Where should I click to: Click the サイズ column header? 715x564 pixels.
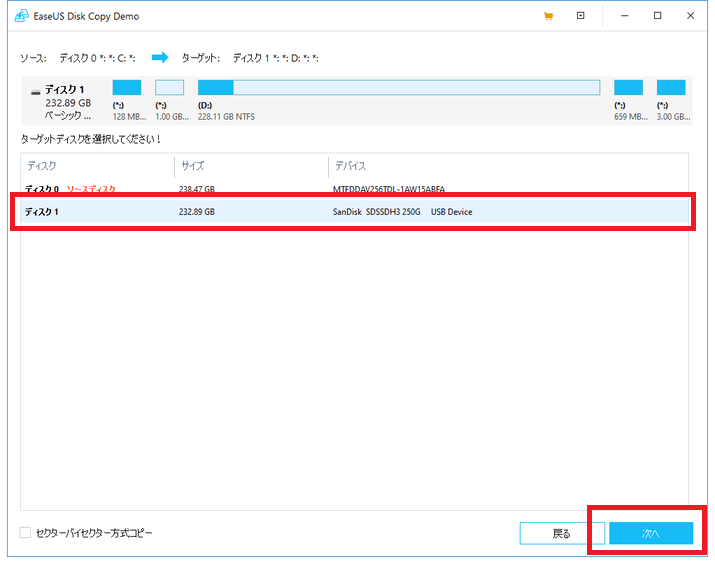[250, 165]
